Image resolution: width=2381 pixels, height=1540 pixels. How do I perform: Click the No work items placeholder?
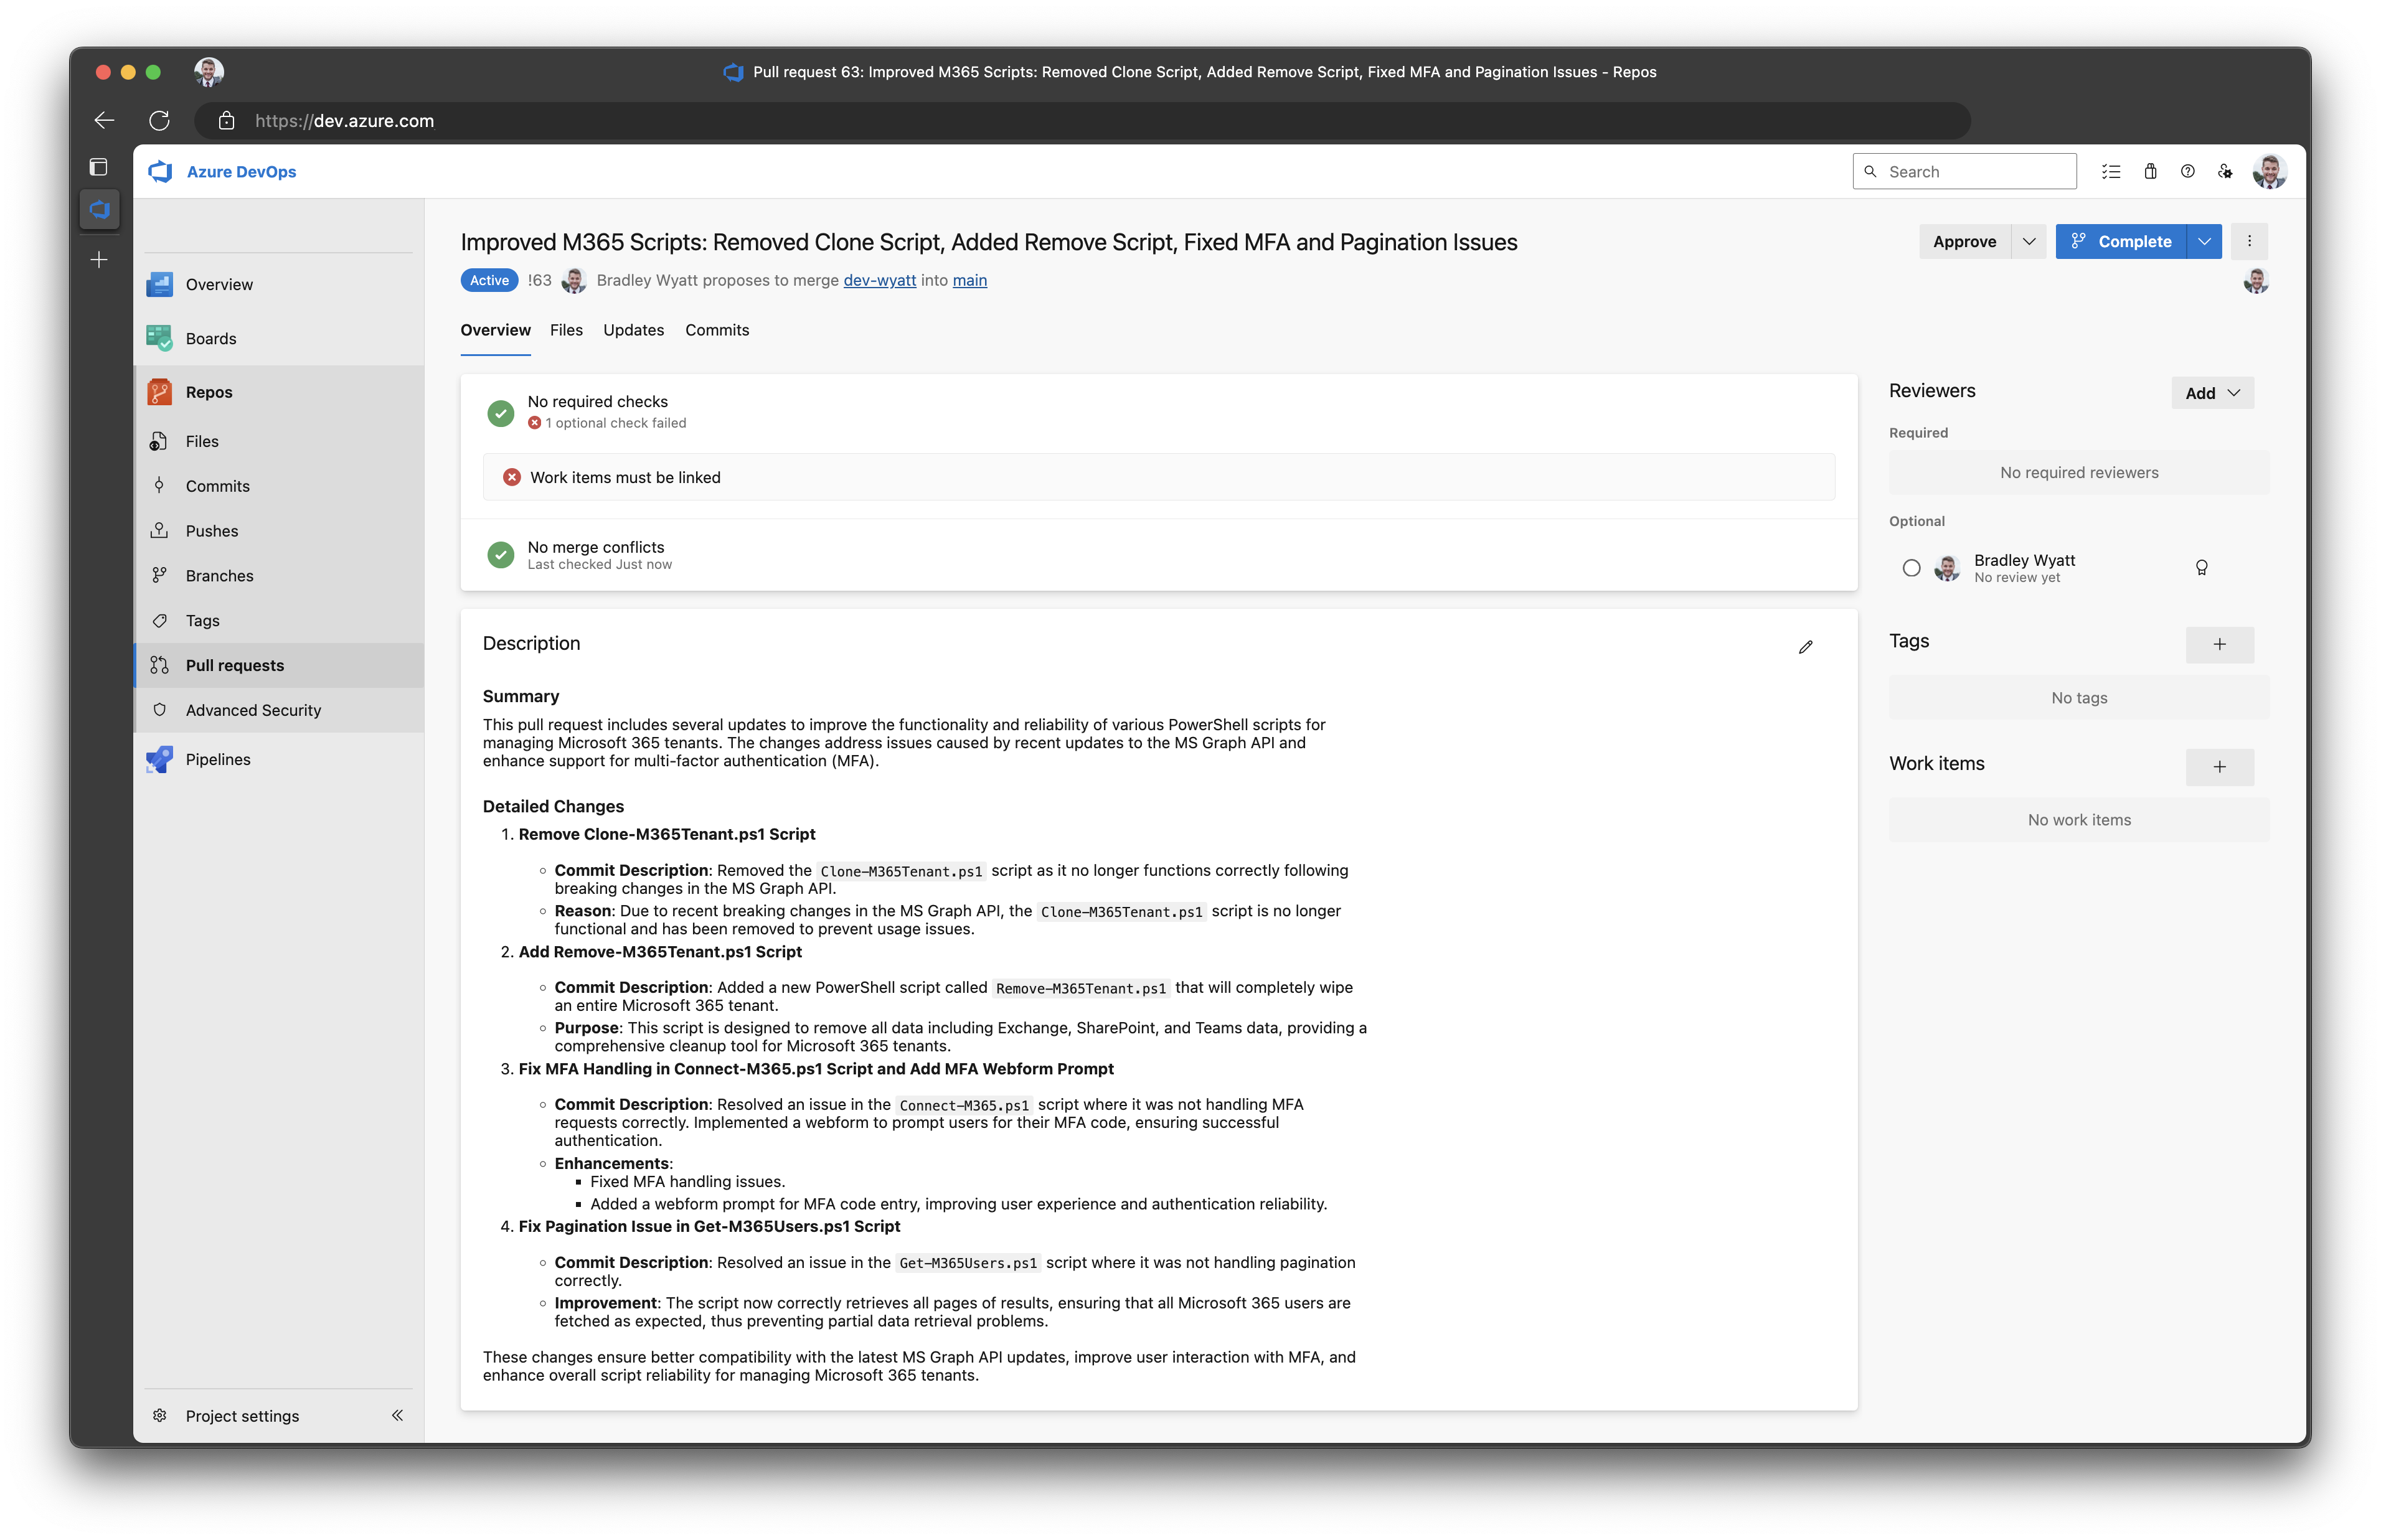(x=2078, y=820)
